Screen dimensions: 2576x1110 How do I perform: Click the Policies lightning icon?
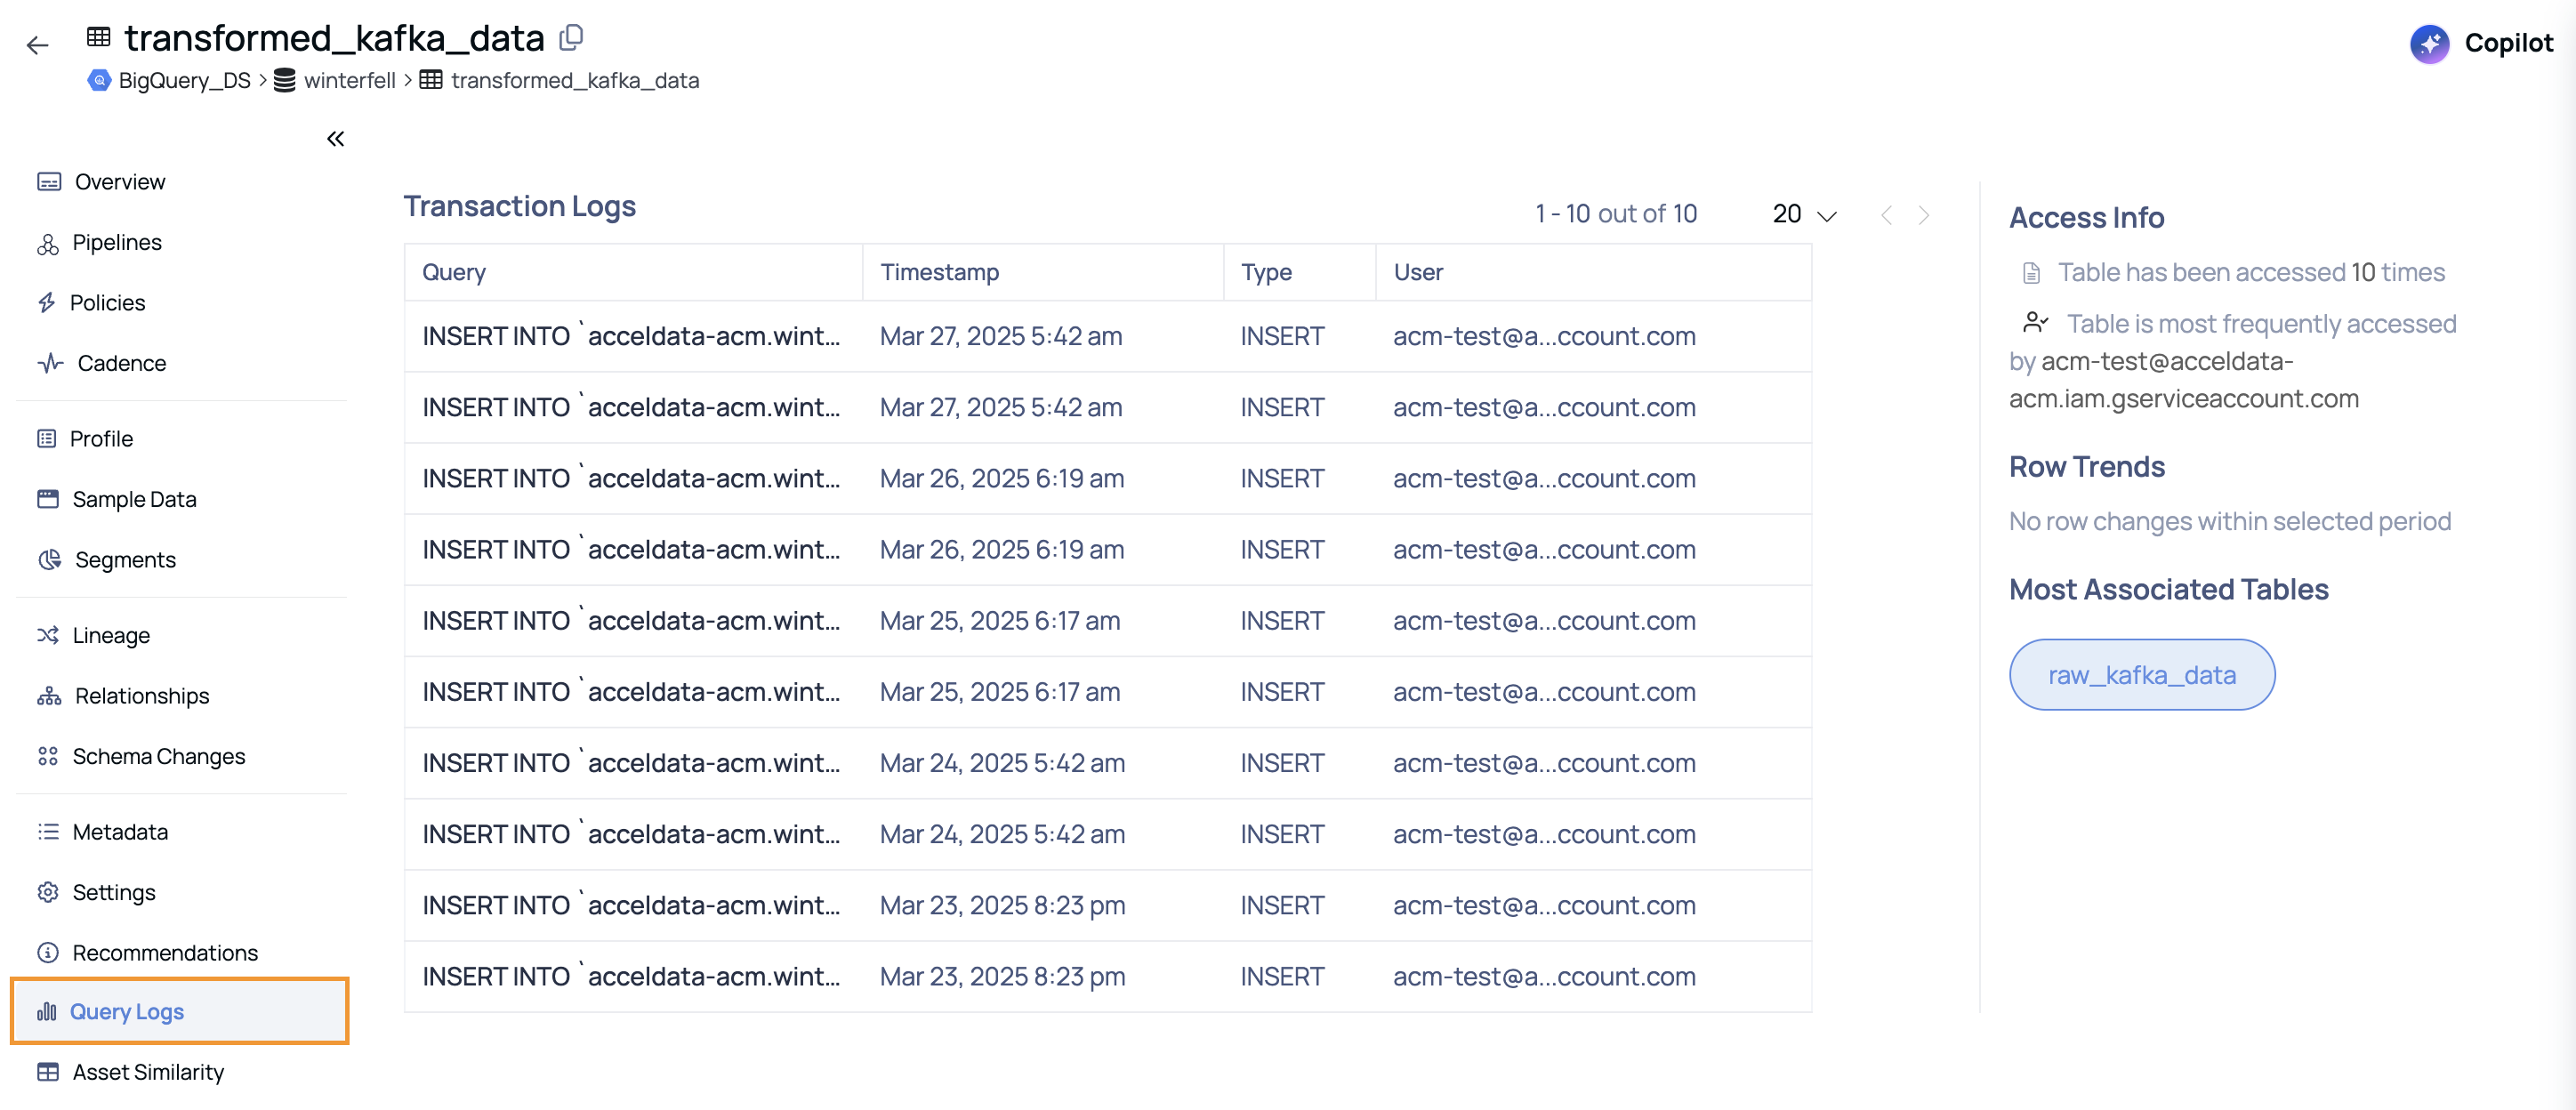pos(47,303)
